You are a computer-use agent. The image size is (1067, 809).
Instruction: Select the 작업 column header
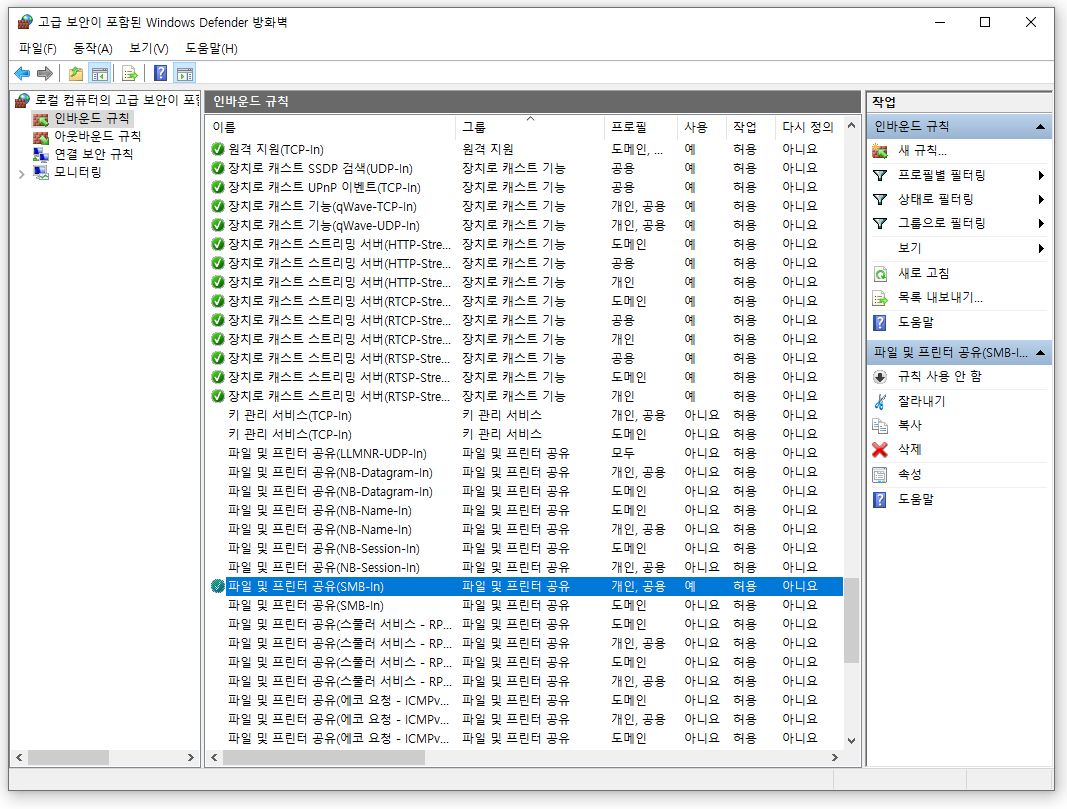click(751, 127)
